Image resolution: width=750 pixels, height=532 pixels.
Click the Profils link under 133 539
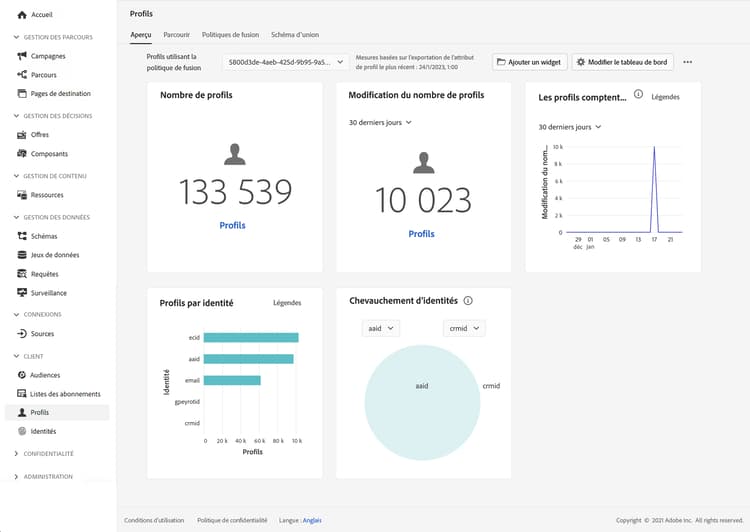pos(232,225)
